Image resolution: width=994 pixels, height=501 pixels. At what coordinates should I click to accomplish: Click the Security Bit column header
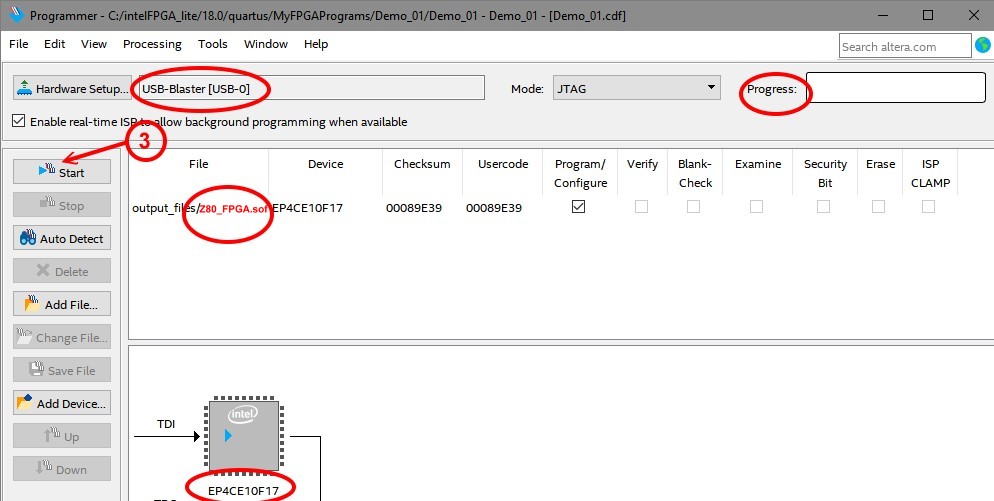(x=825, y=173)
